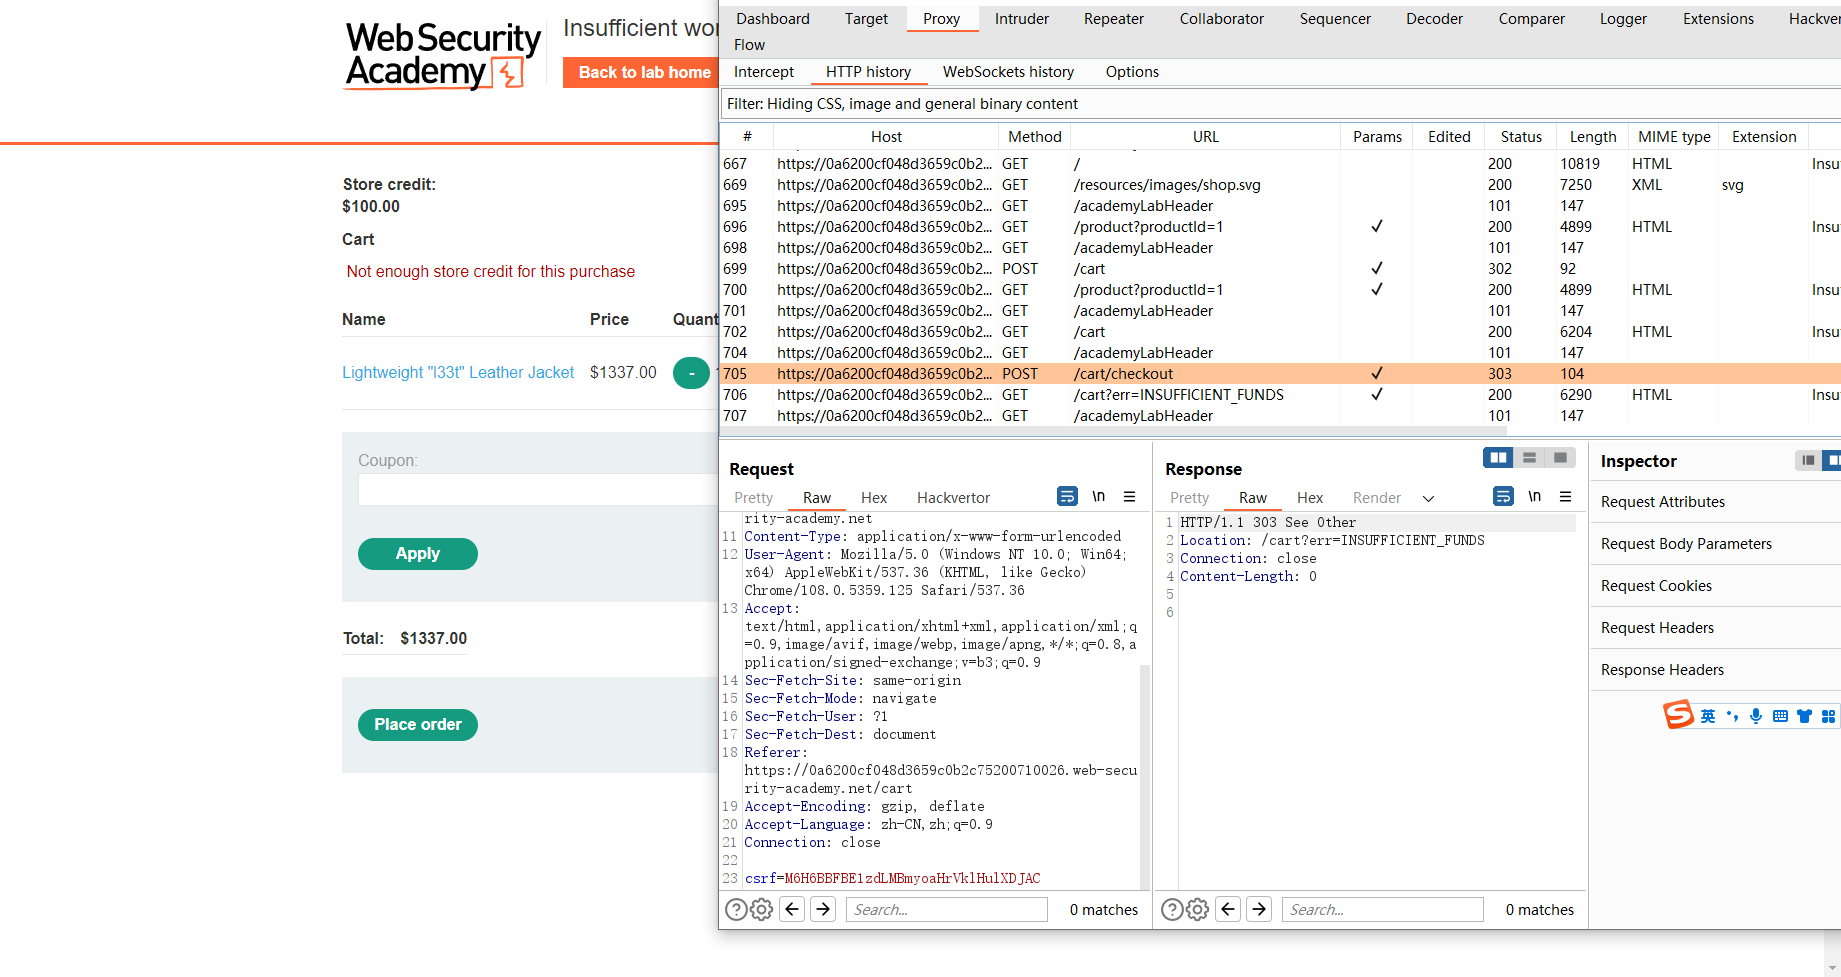The width and height of the screenshot is (1841, 977).
Task: Open proxy Options sub-tab
Action: click(x=1132, y=72)
